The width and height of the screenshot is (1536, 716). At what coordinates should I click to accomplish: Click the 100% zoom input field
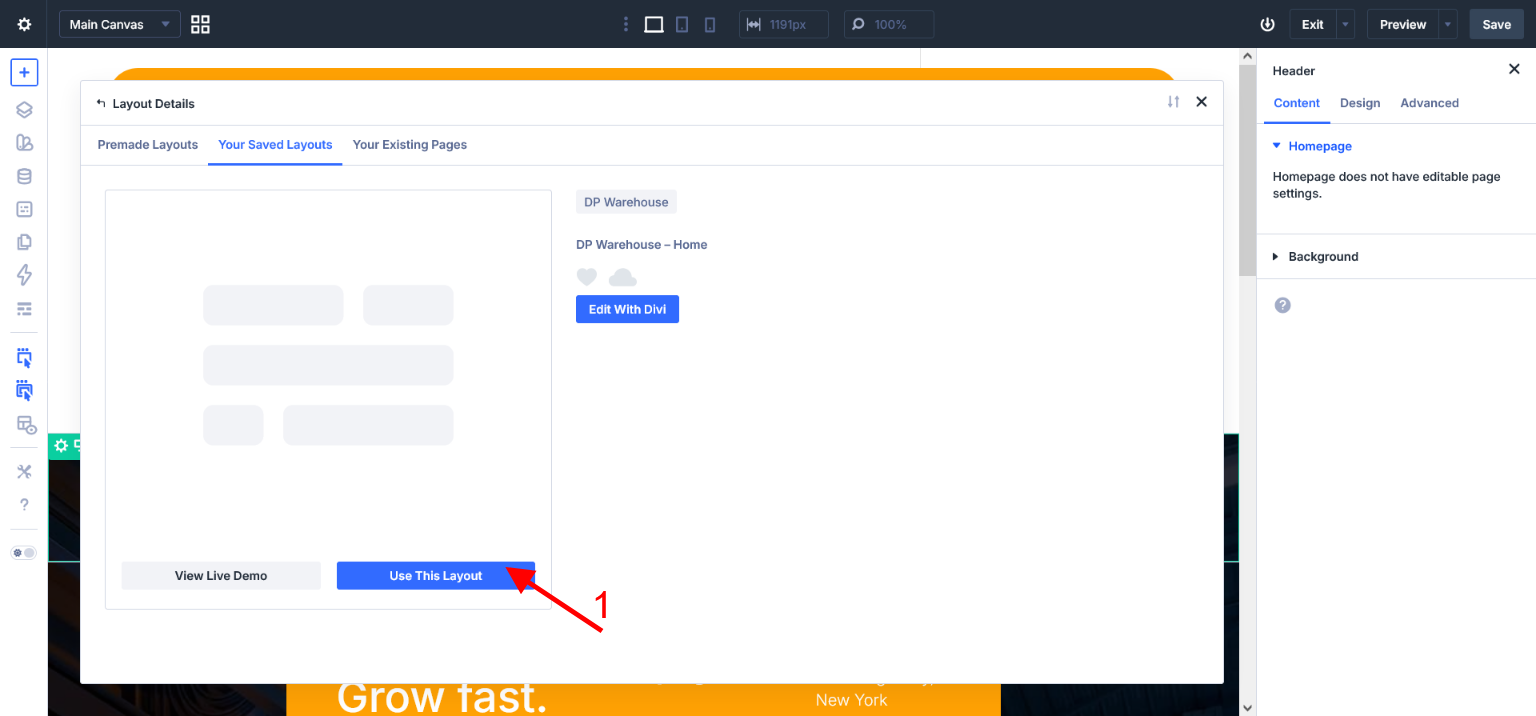tap(889, 24)
